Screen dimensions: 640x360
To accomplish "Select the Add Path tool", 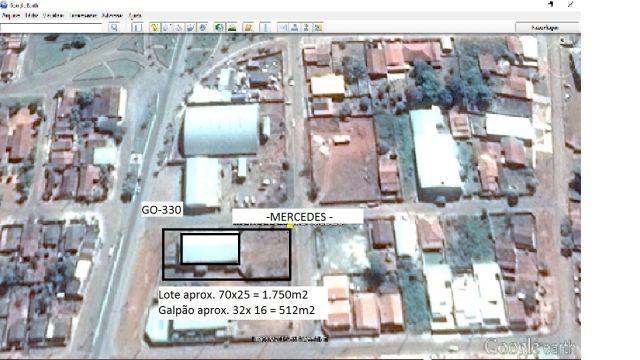I will pos(178,28).
